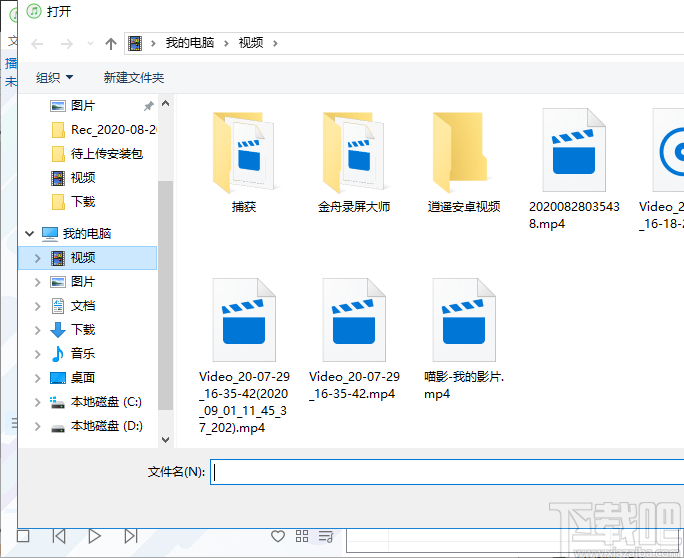Click next track in background player
This screenshot has width=684, height=558.
131,536
